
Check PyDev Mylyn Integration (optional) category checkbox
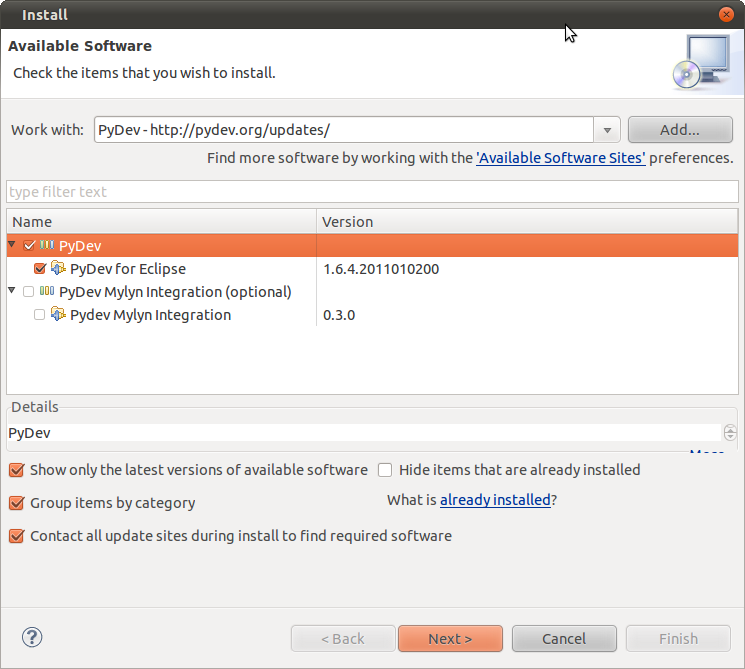[x=29, y=291]
